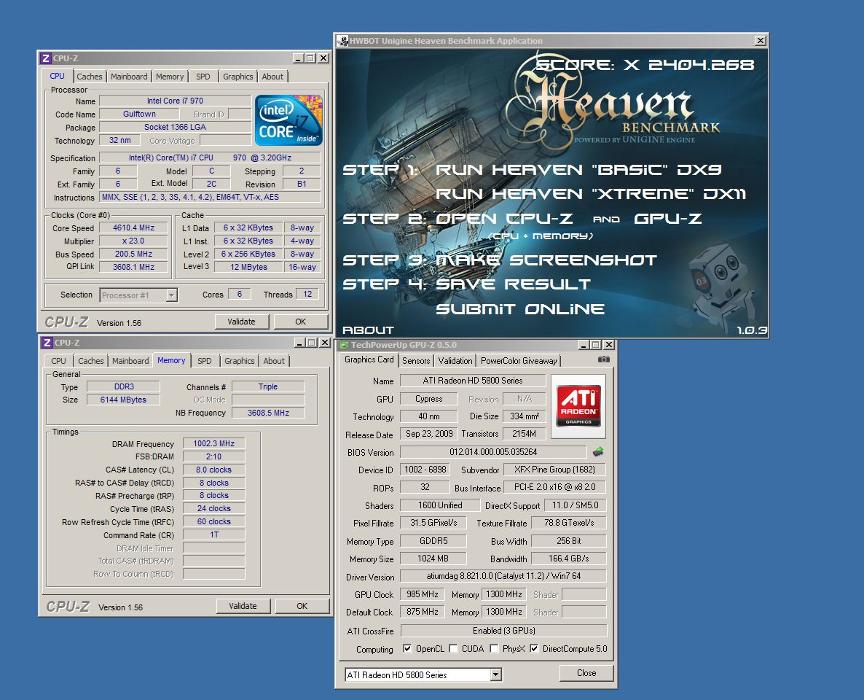Select CPU tab in bottom CPU-Z window
This screenshot has height=700, width=864.
pos(58,361)
